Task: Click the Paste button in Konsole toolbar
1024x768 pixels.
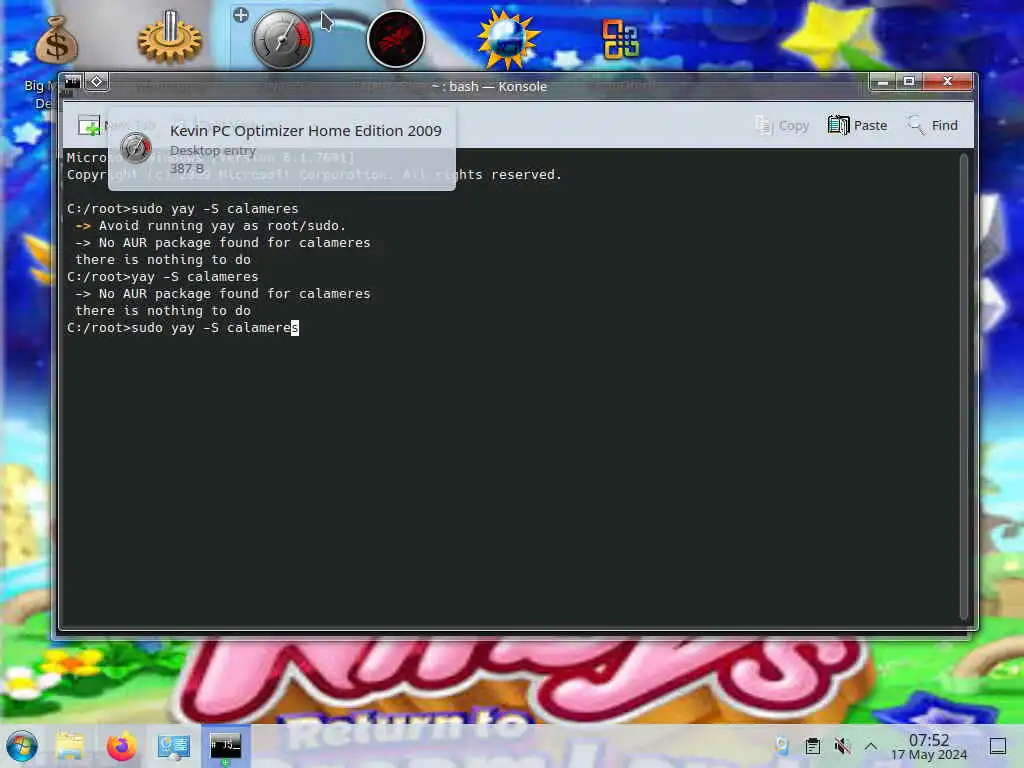Action: click(857, 125)
